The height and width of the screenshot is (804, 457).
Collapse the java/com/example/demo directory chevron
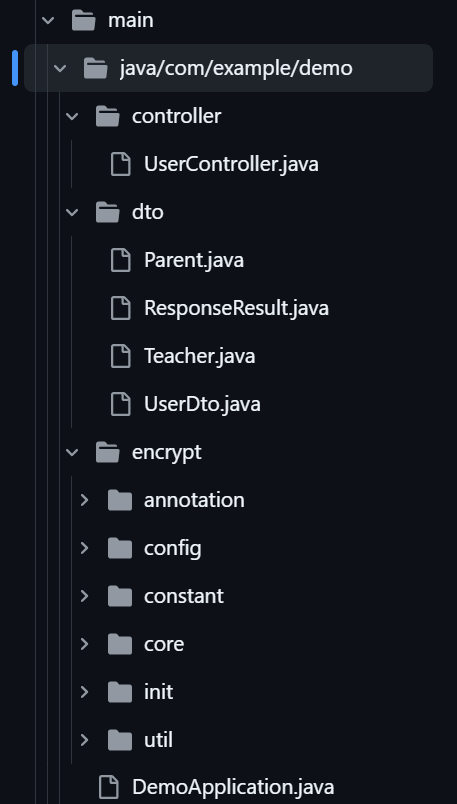(x=60, y=68)
